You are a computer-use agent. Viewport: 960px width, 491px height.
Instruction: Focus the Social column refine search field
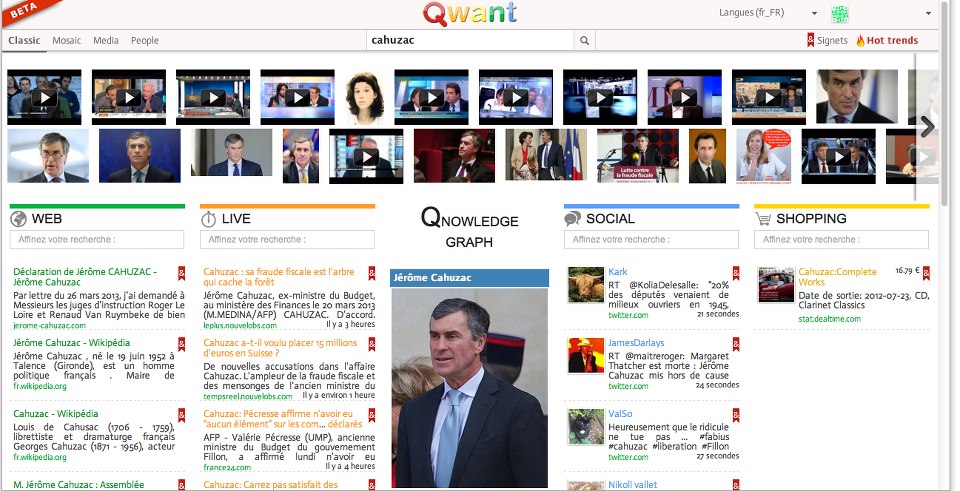[652, 240]
